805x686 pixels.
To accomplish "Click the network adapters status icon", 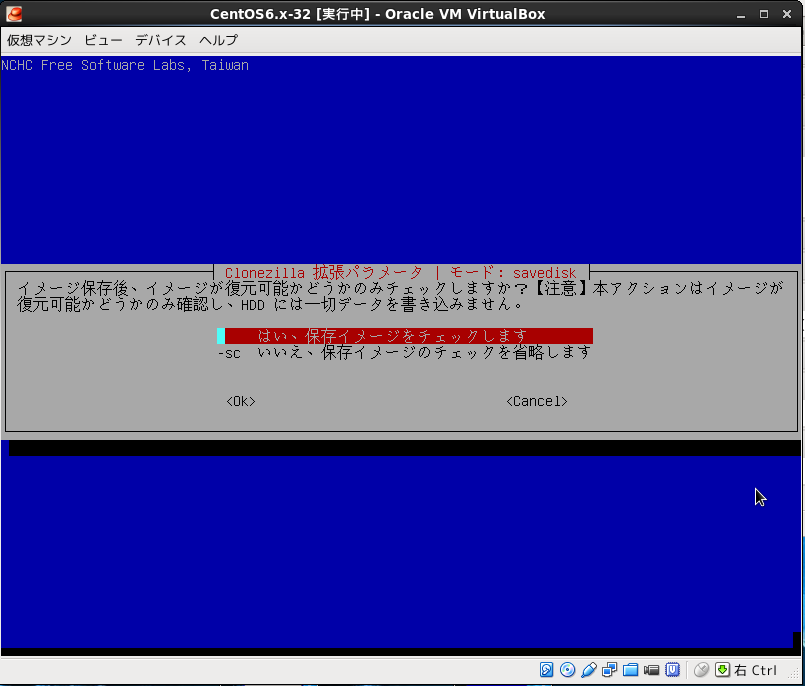I will (x=610, y=670).
